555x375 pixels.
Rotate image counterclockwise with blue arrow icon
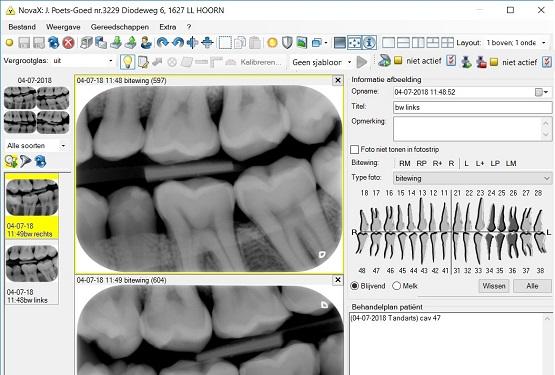178,43
